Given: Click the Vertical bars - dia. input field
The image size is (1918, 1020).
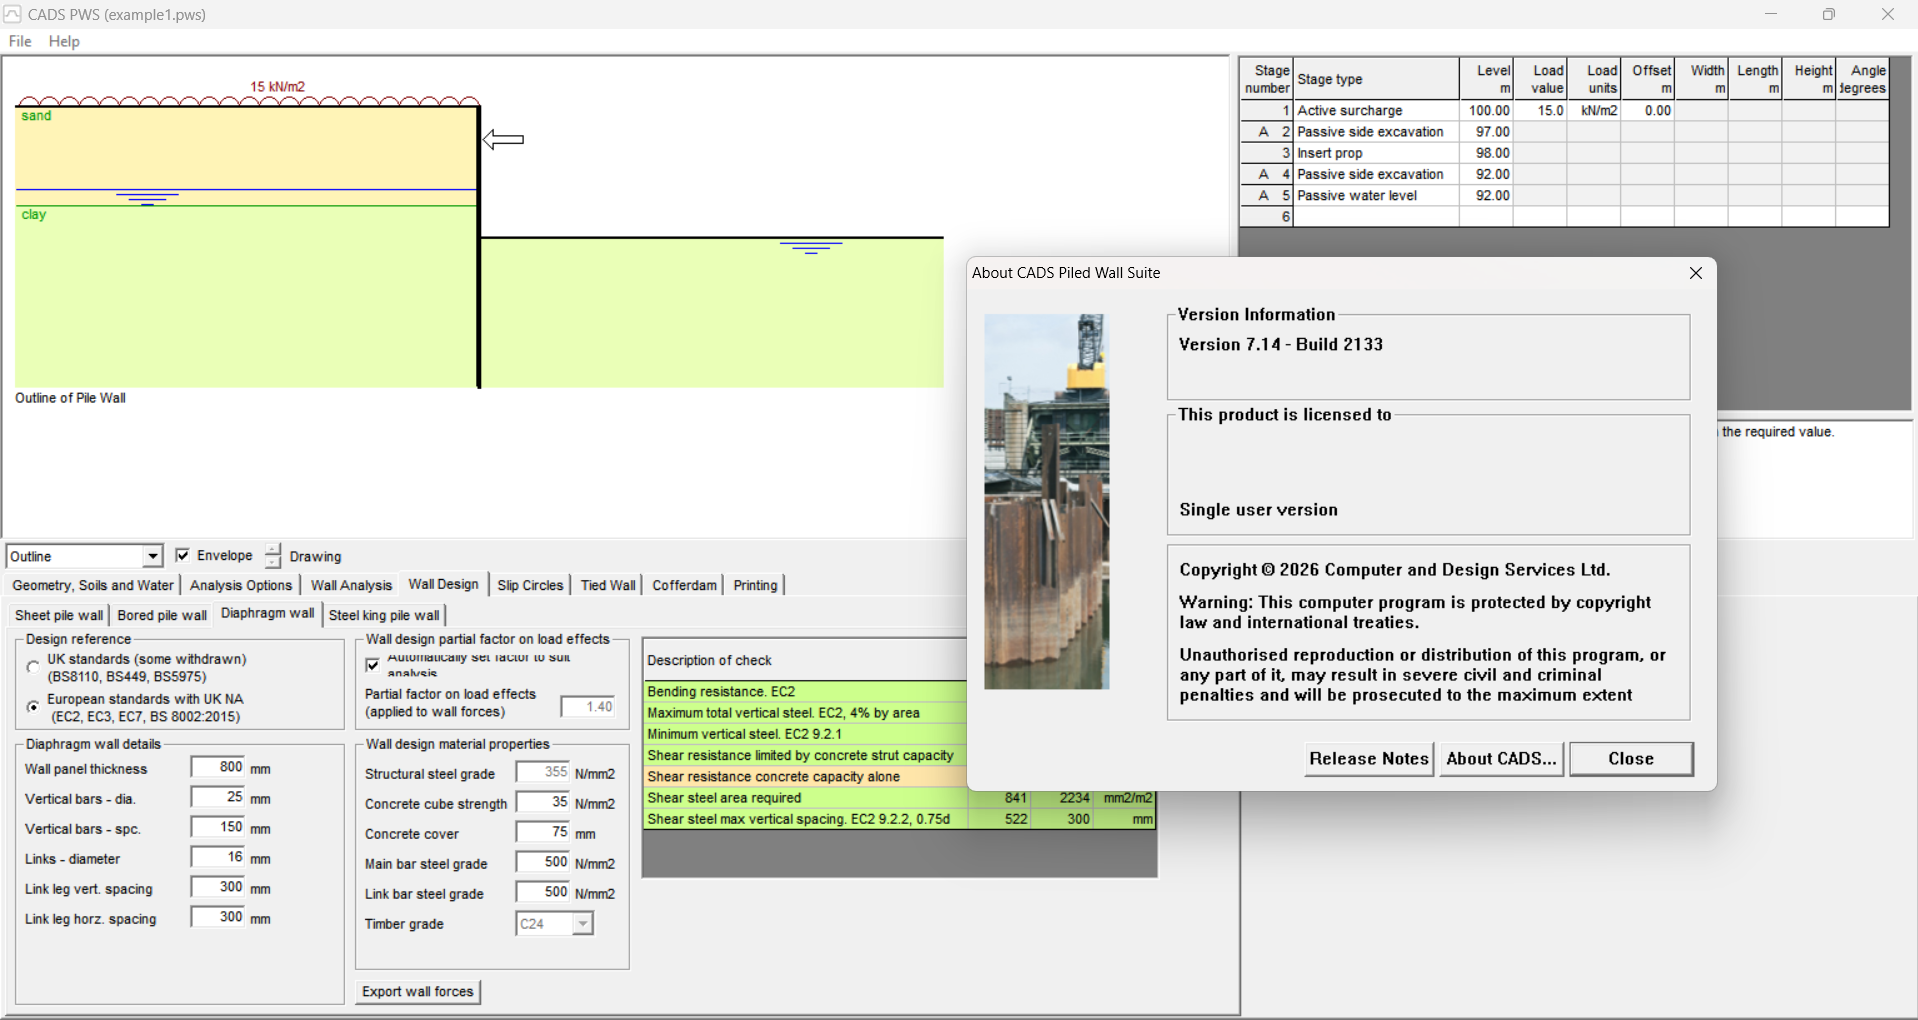Looking at the screenshot, I should click(x=218, y=797).
